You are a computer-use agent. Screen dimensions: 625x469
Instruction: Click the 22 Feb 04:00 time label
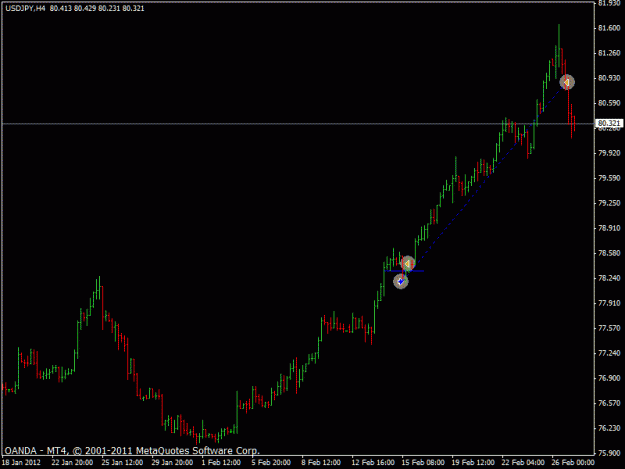523,463
